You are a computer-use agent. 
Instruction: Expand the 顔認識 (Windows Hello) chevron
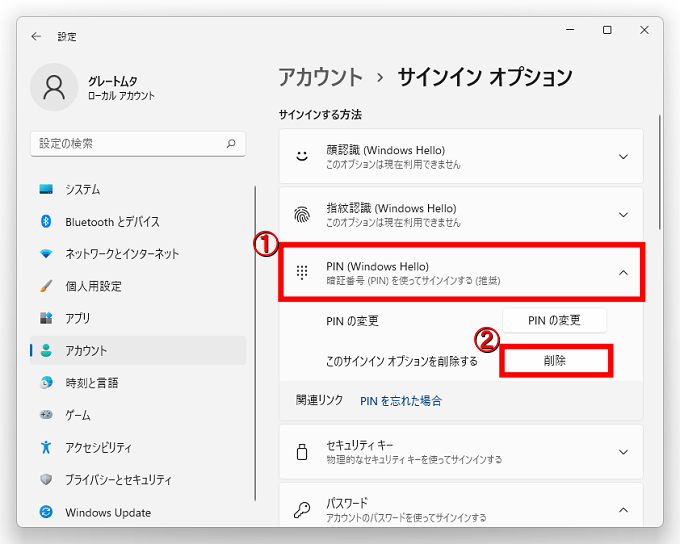pos(623,157)
